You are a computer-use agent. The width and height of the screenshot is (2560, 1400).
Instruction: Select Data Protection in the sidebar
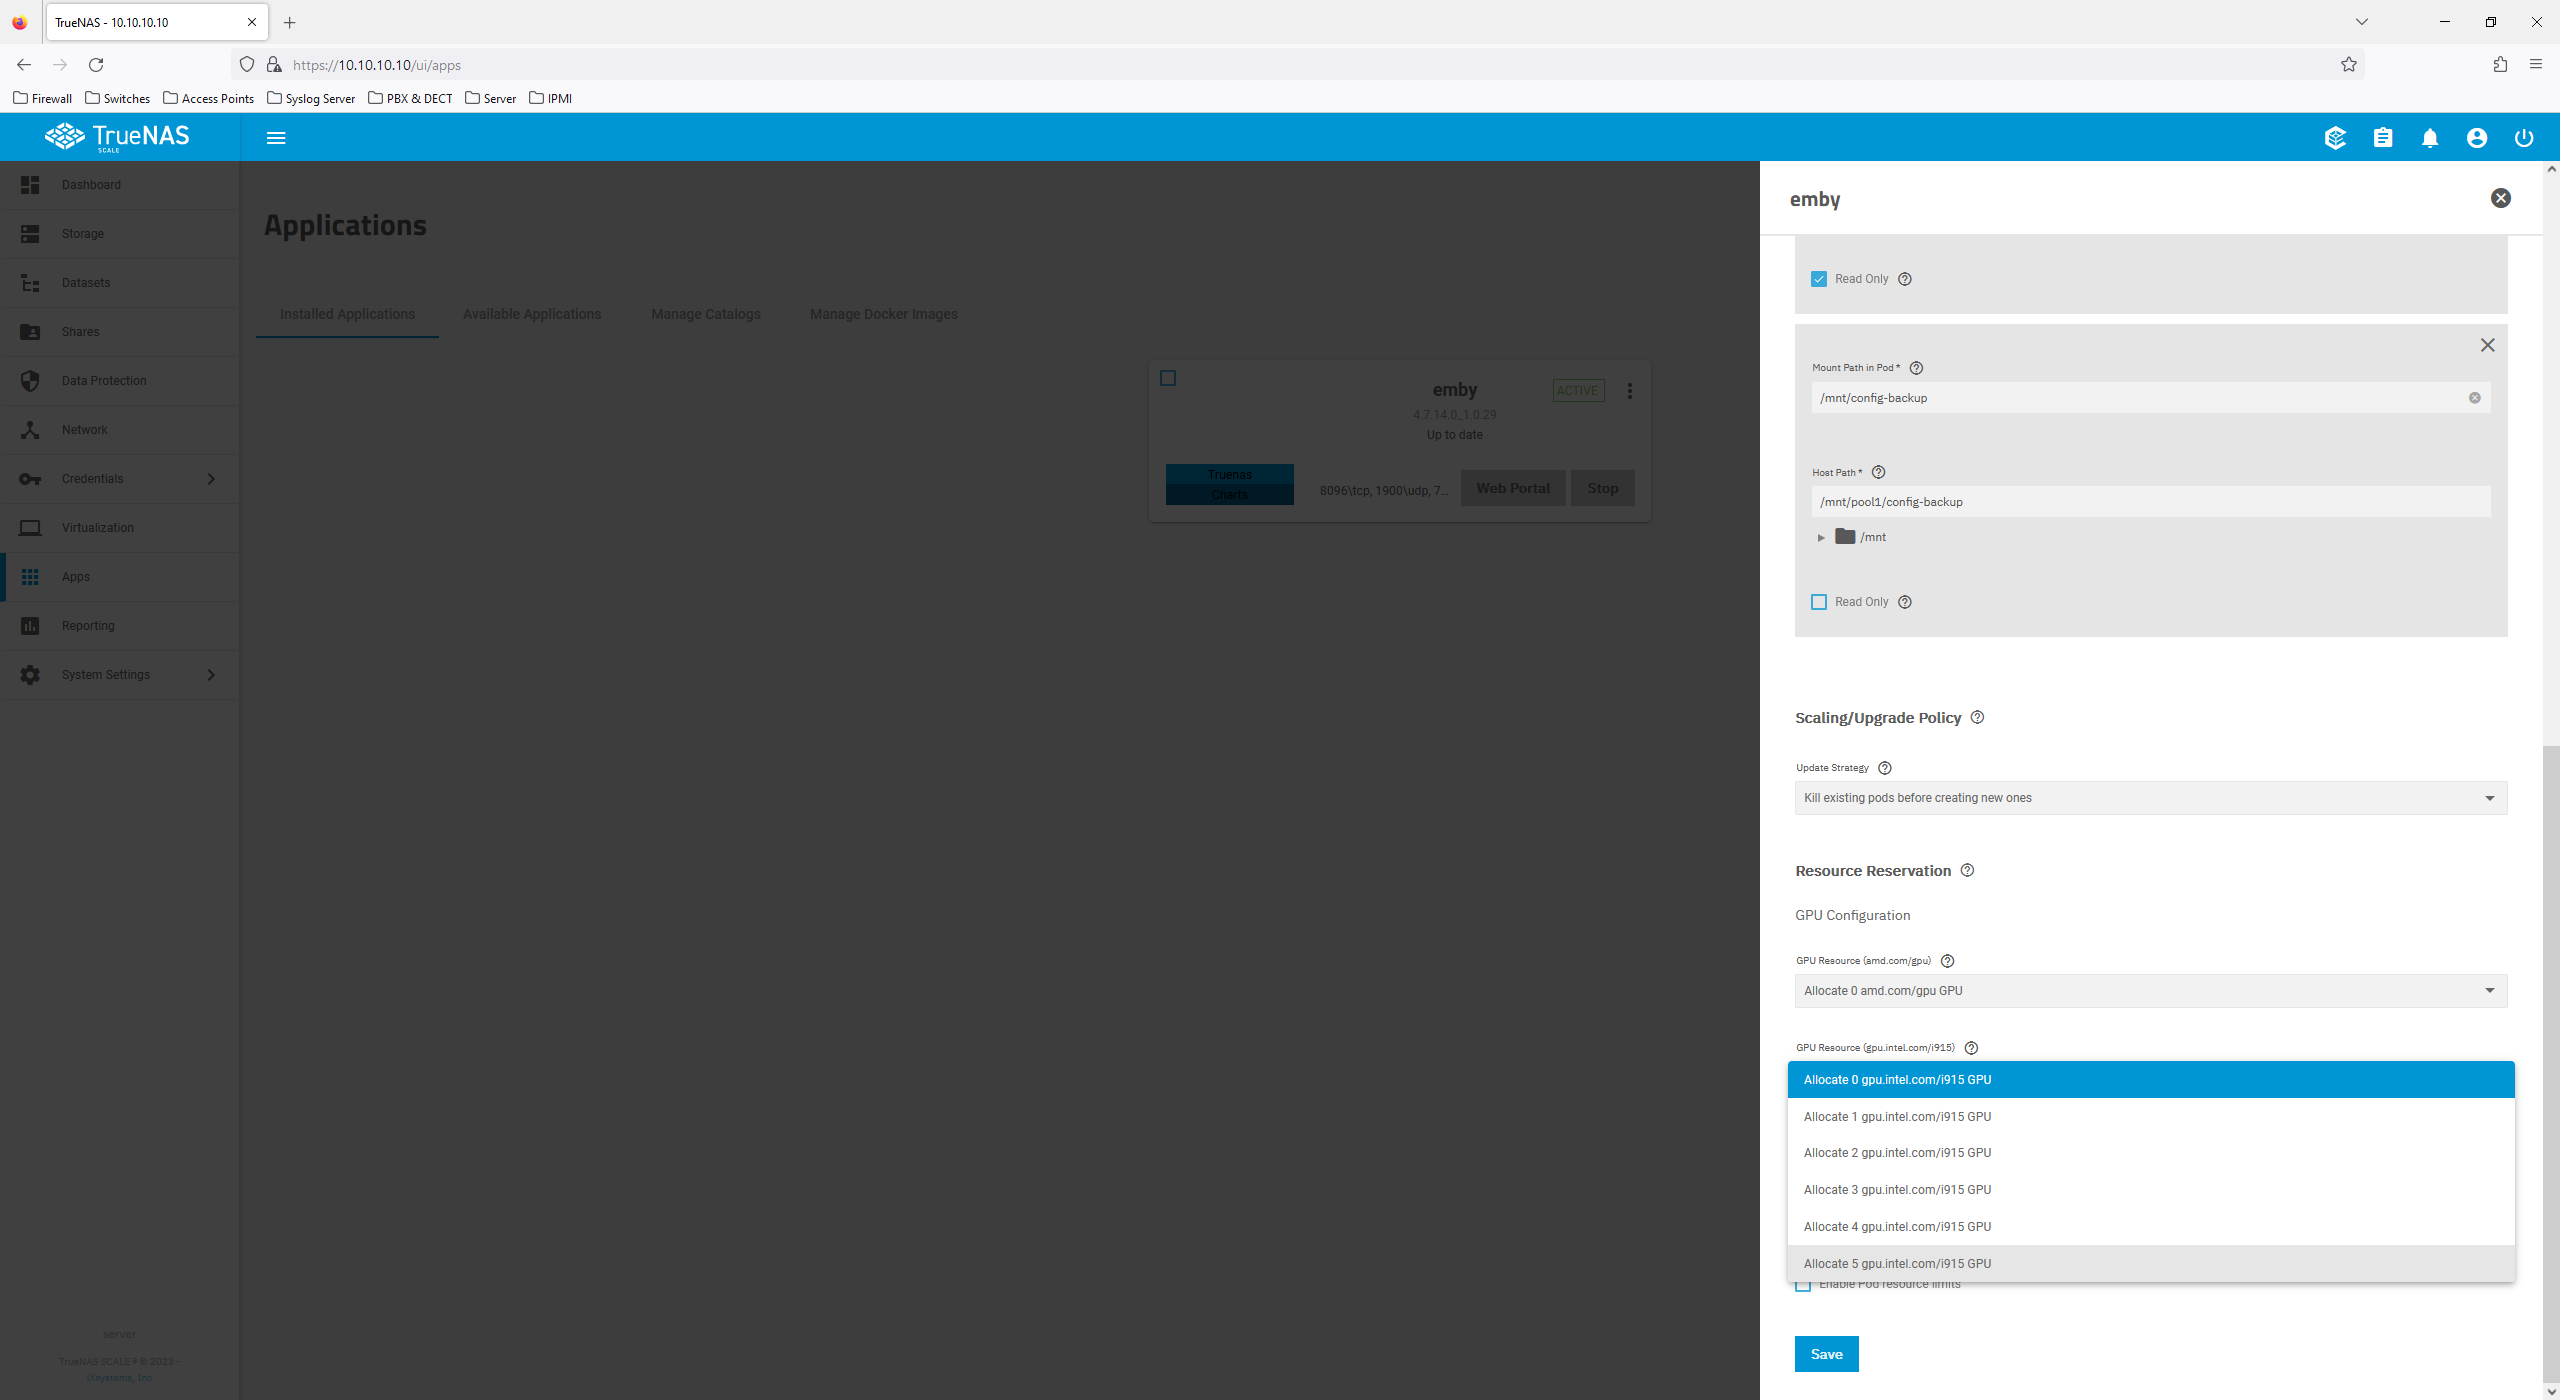(x=103, y=380)
